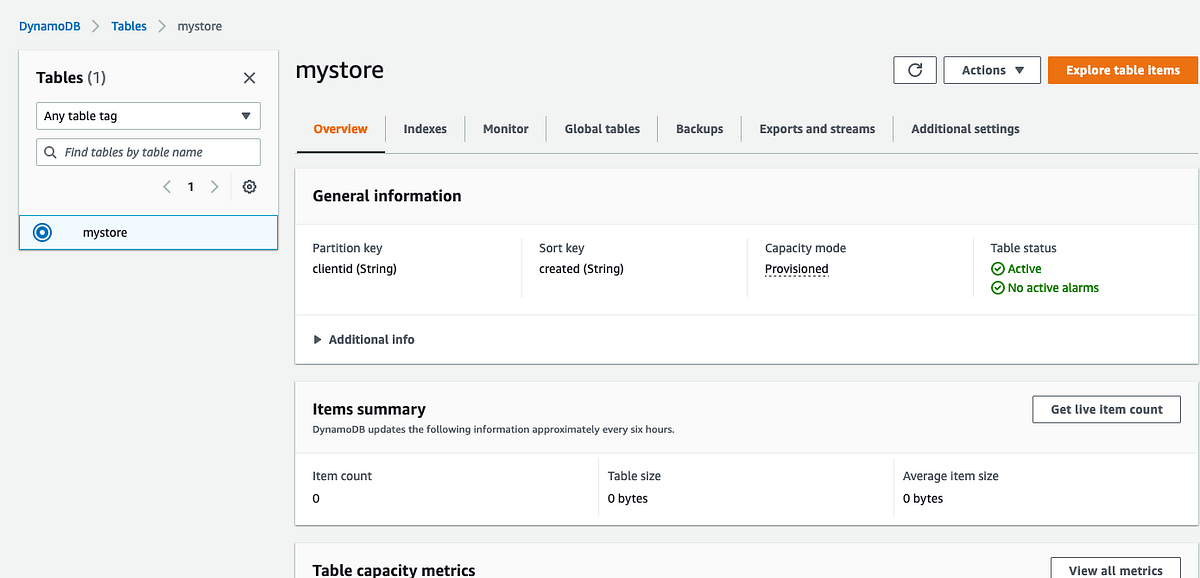Screen dimensions: 1200x578
Task: Click the Provisioned capacity mode tooltip text
Action: tap(796, 268)
